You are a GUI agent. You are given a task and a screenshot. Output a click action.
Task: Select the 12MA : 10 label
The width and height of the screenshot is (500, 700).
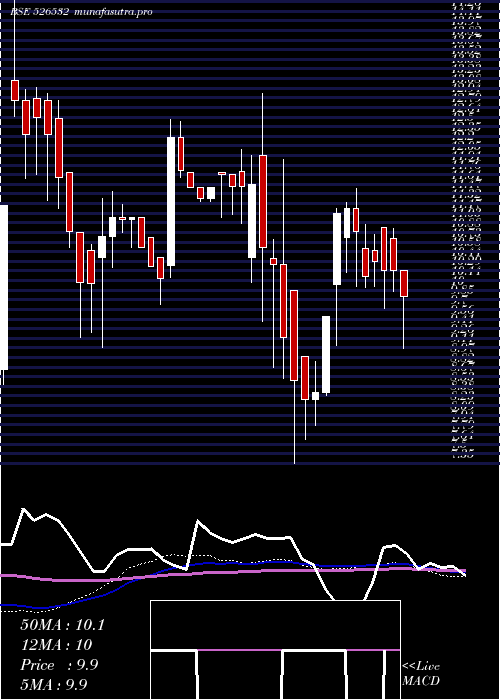click(x=56, y=645)
